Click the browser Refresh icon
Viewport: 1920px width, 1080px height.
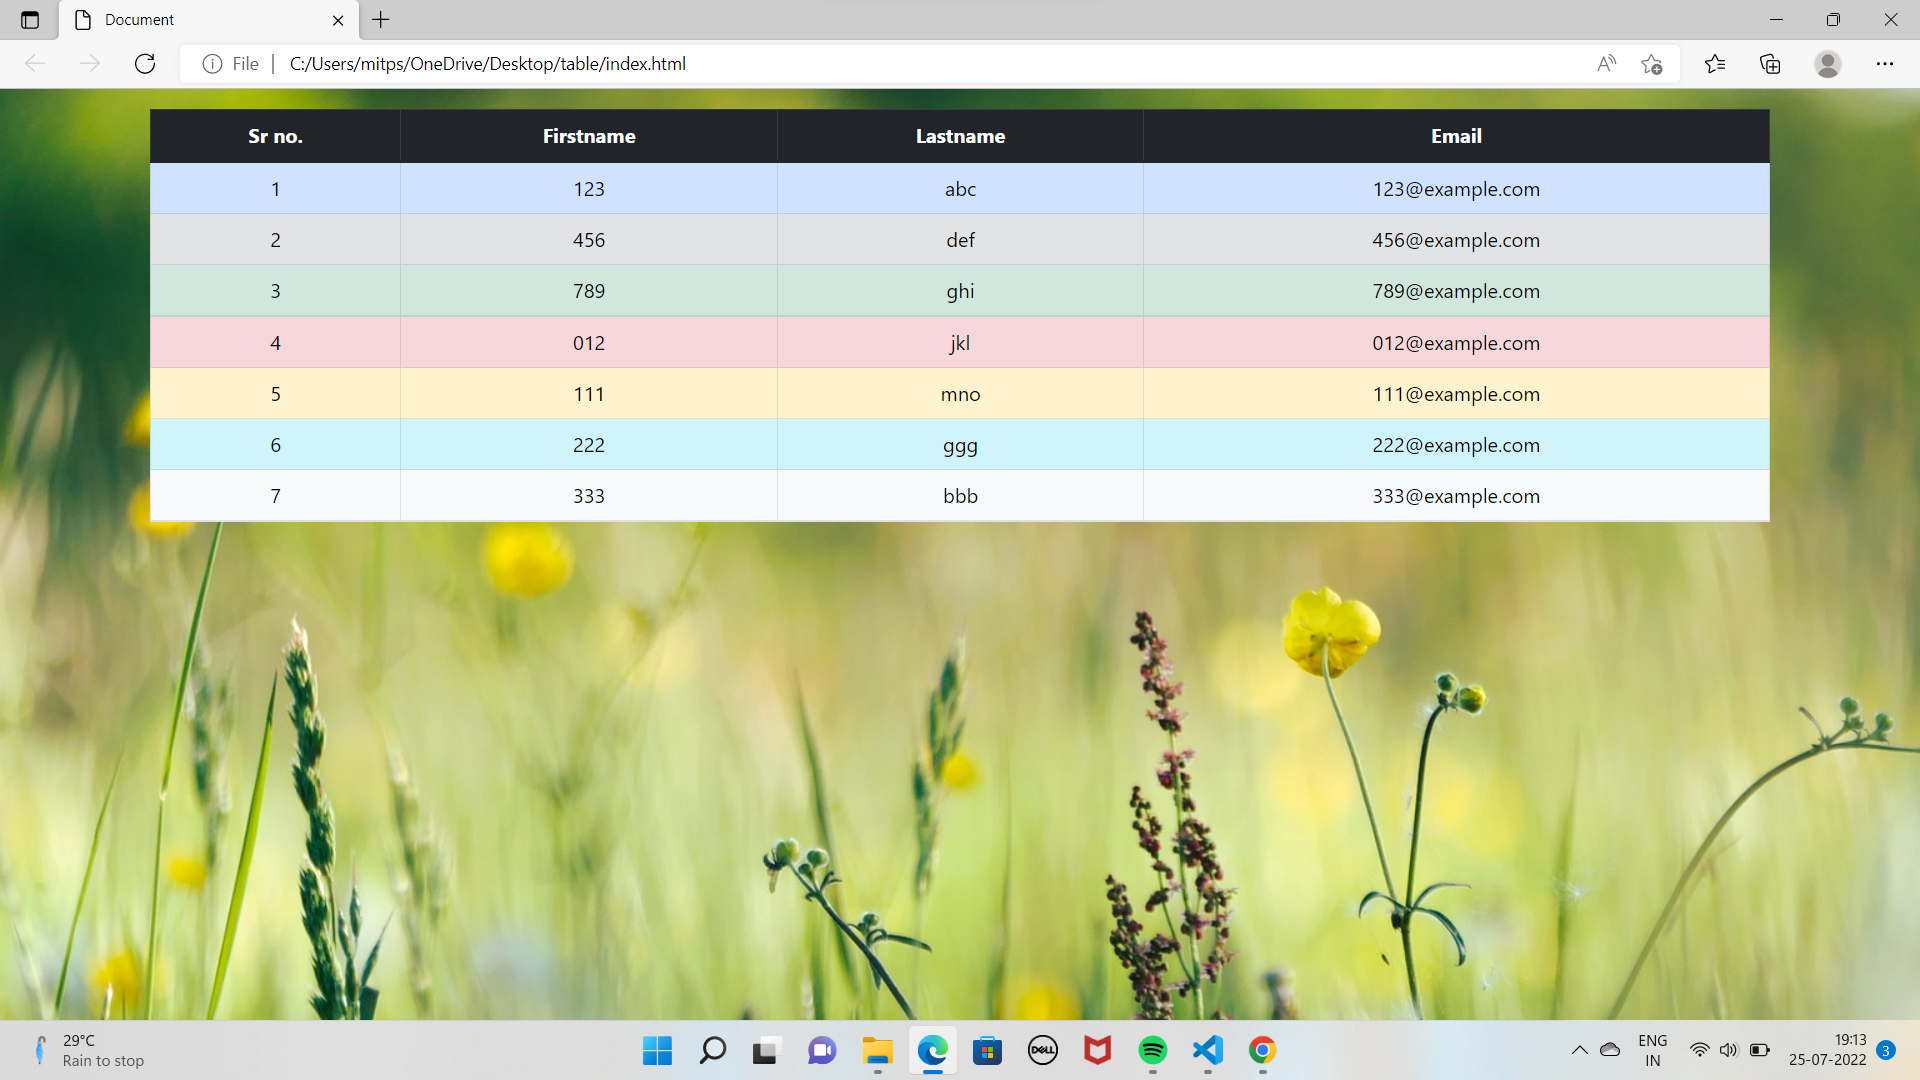145,64
